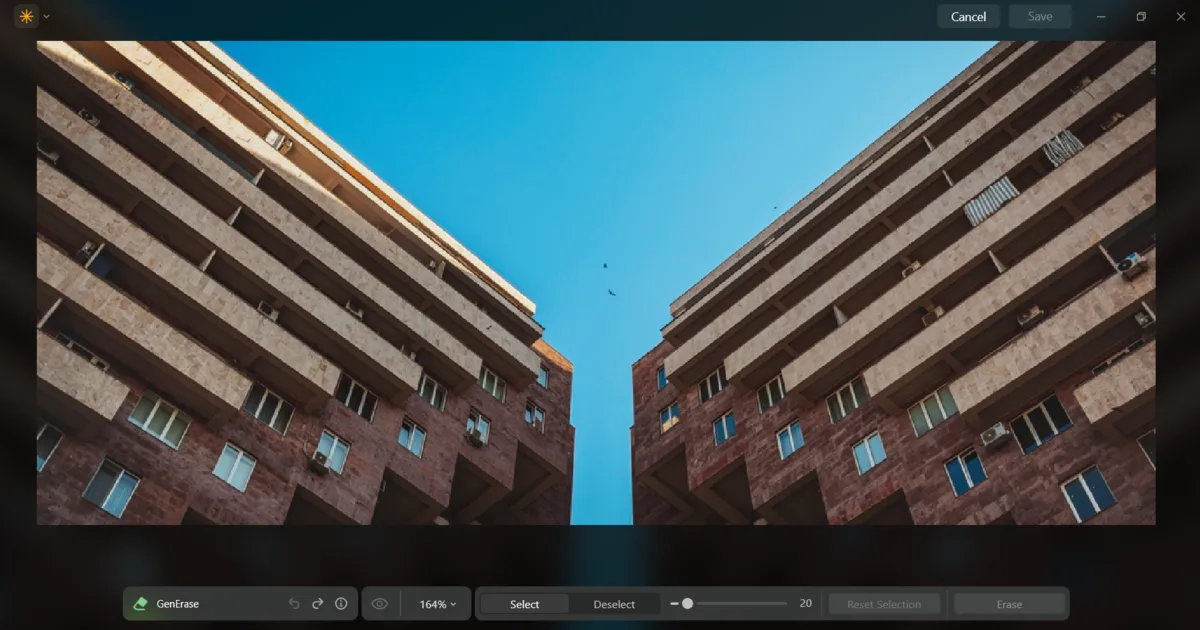Adjust the brush size slider
Viewport: 1200px width, 630px height.
[690, 603]
